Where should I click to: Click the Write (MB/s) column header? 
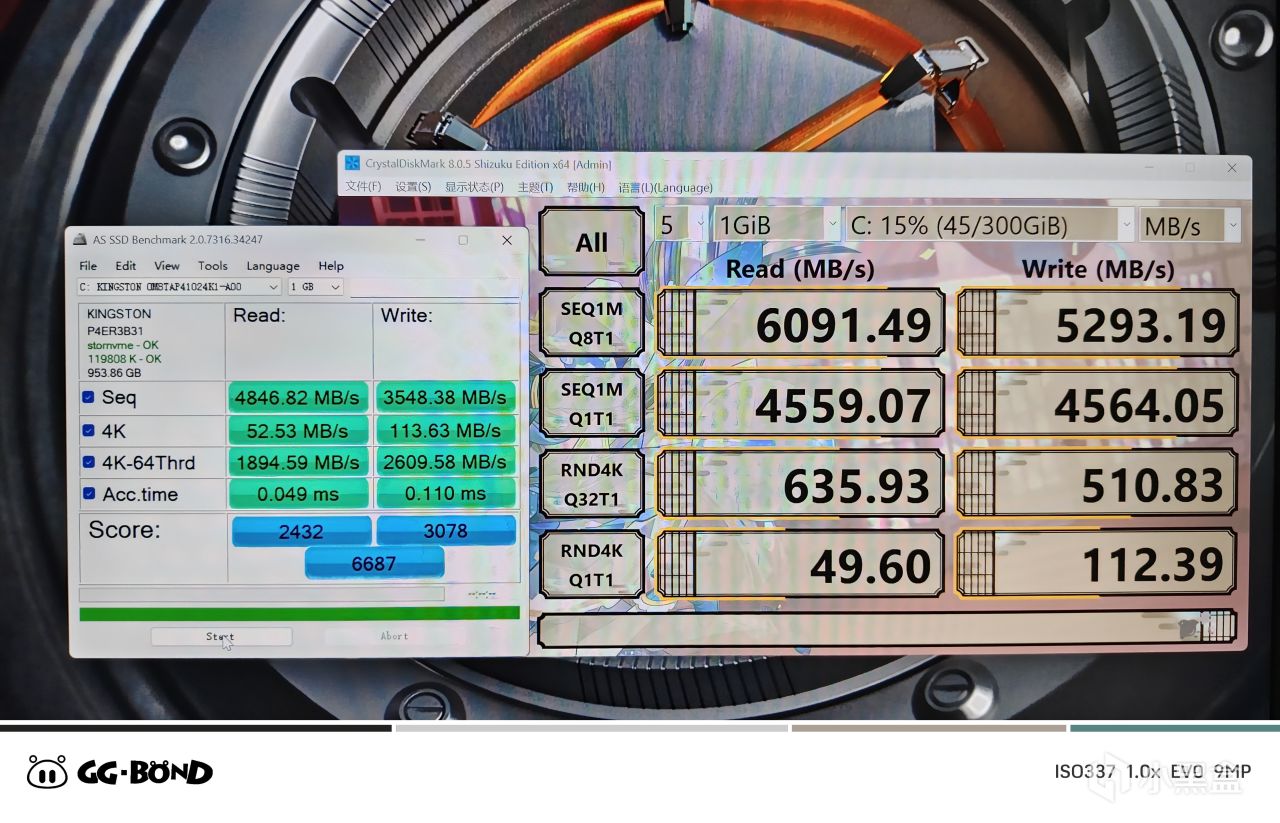tap(1098, 268)
